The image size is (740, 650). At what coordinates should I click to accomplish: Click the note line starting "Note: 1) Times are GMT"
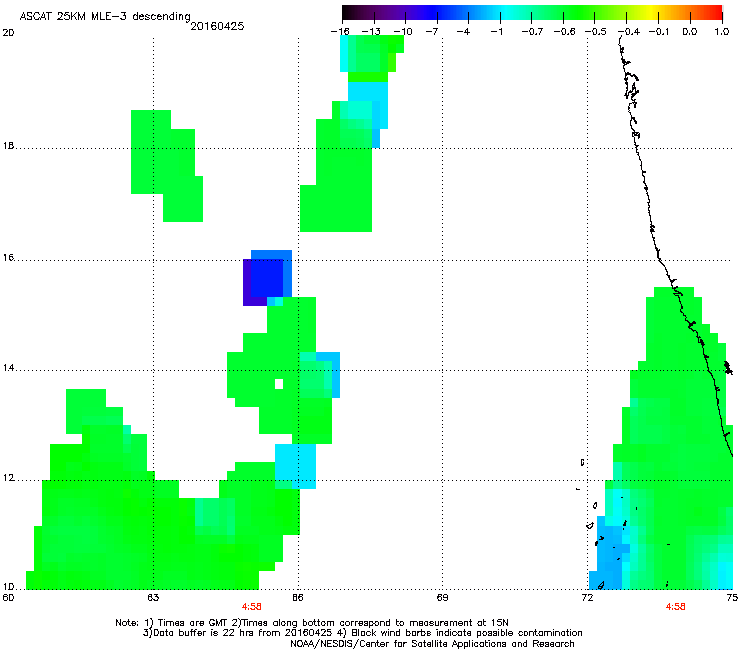pos(312,623)
